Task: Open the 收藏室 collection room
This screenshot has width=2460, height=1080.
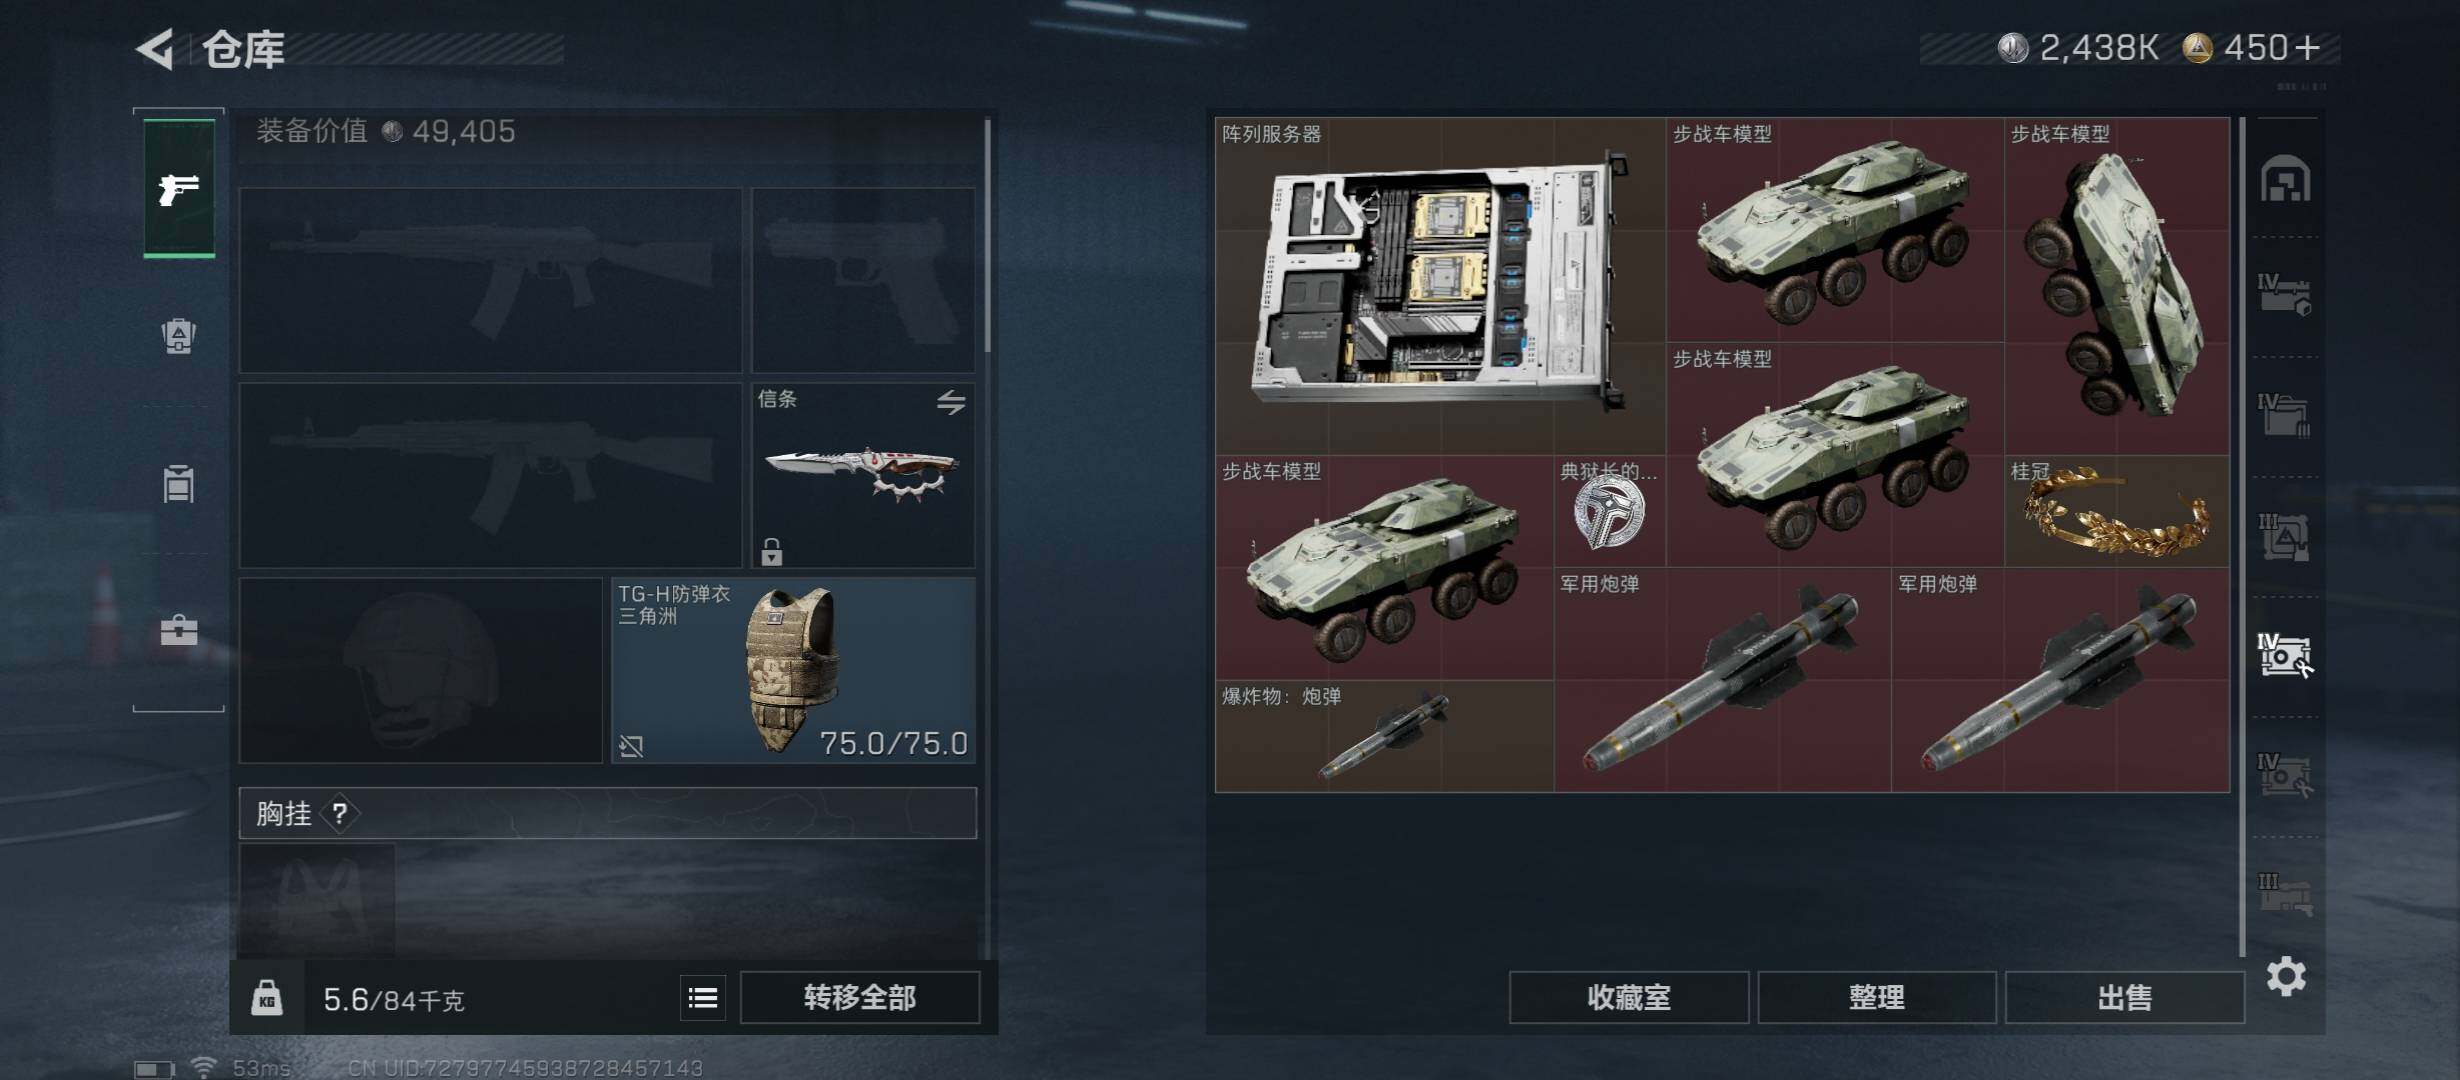Action: pyautogui.click(x=1629, y=997)
